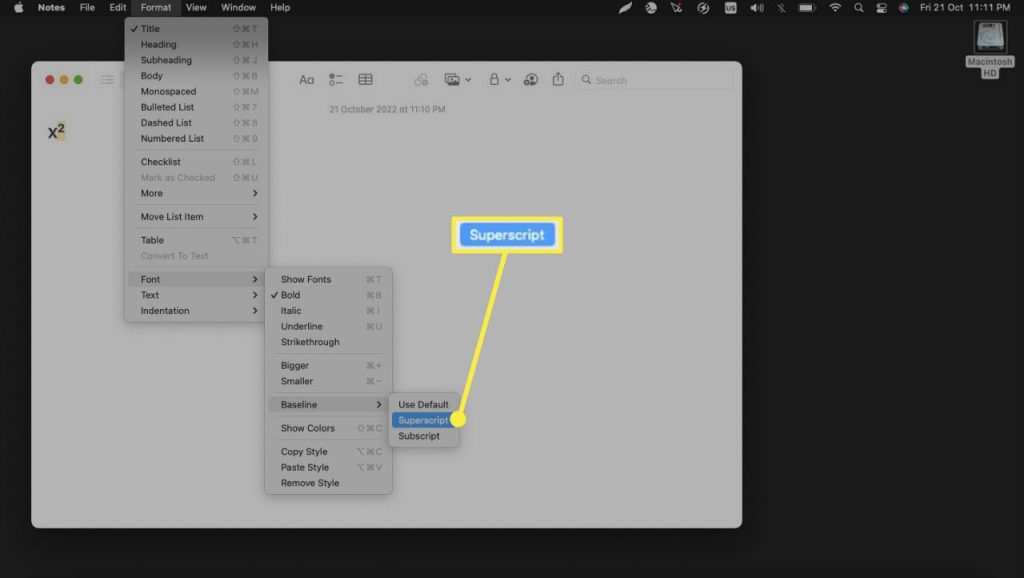
Task: Open the Apple menu
Action: tap(18, 8)
